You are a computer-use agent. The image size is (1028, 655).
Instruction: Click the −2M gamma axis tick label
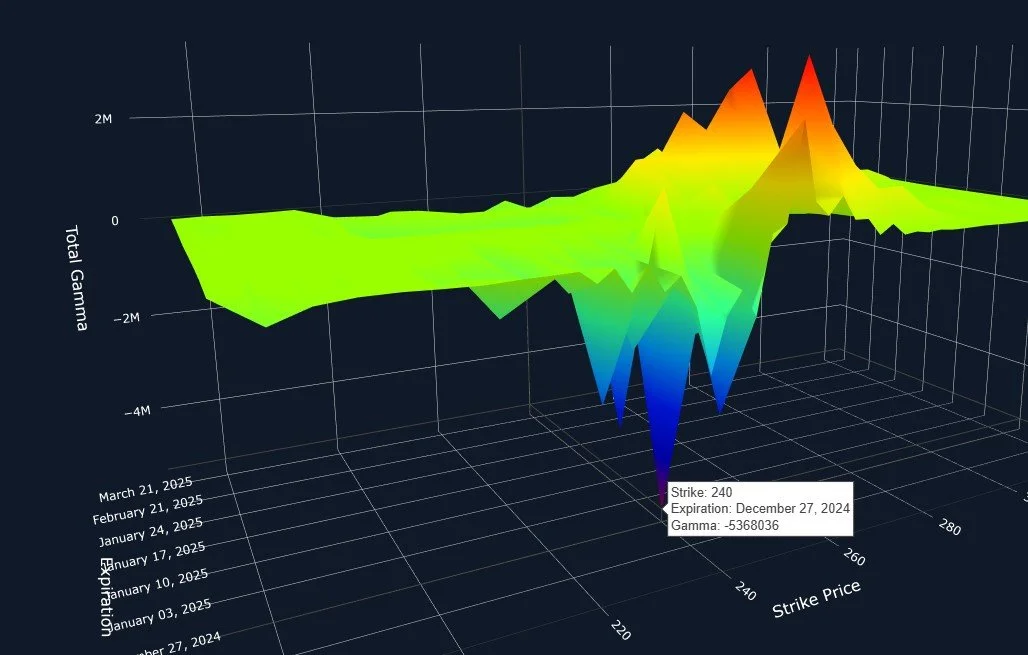pos(127,318)
